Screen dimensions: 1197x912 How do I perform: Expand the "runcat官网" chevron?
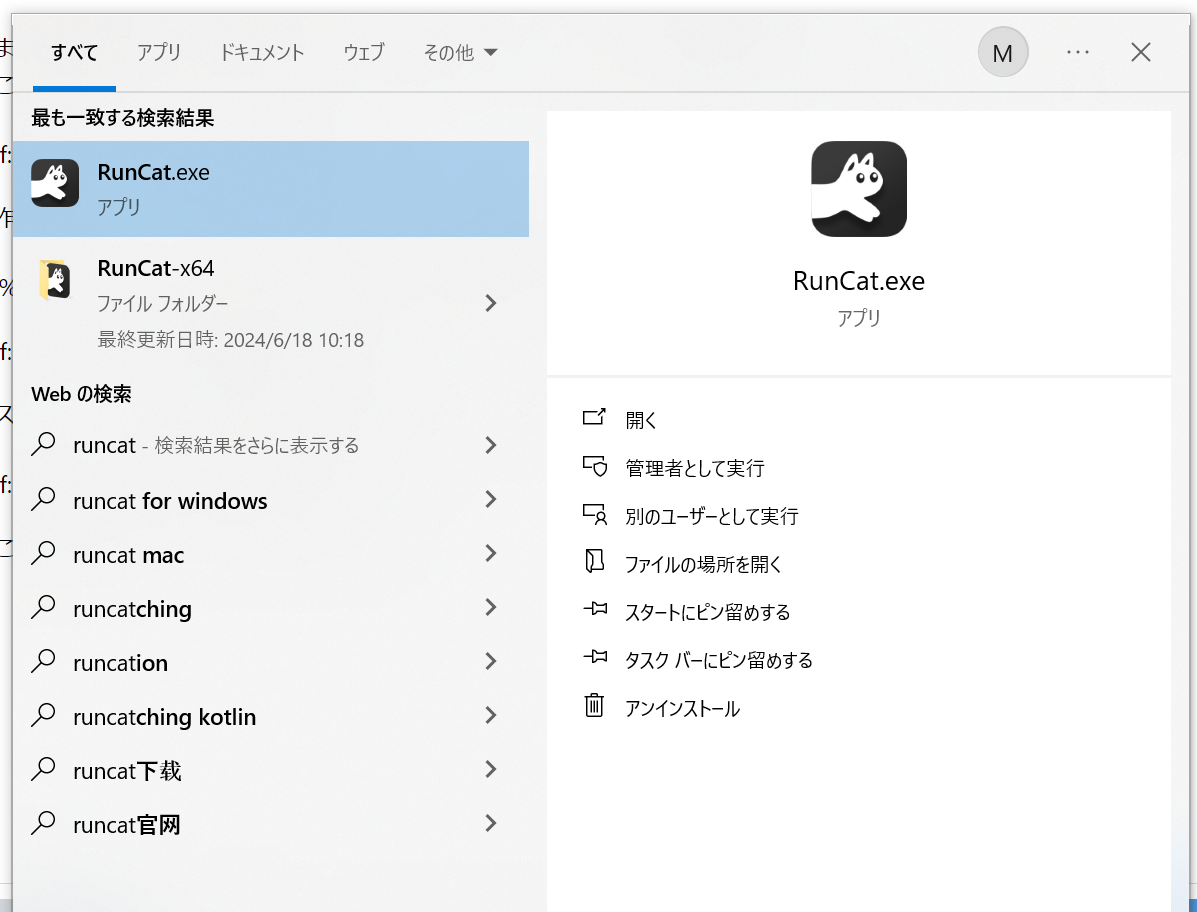tap(491, 823)
